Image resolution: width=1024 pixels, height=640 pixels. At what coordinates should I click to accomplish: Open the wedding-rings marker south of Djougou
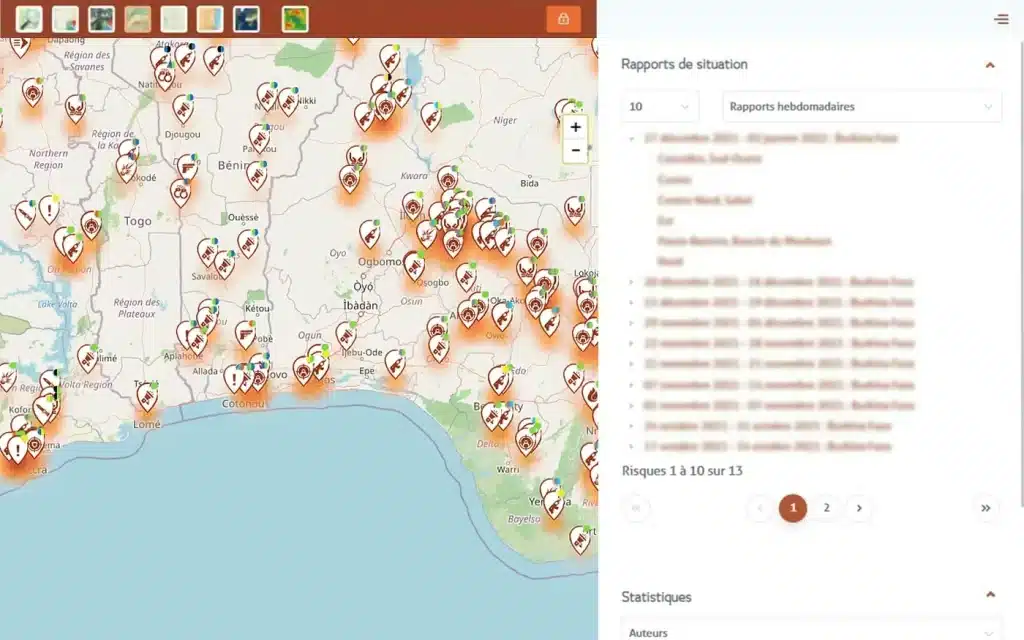181,193
